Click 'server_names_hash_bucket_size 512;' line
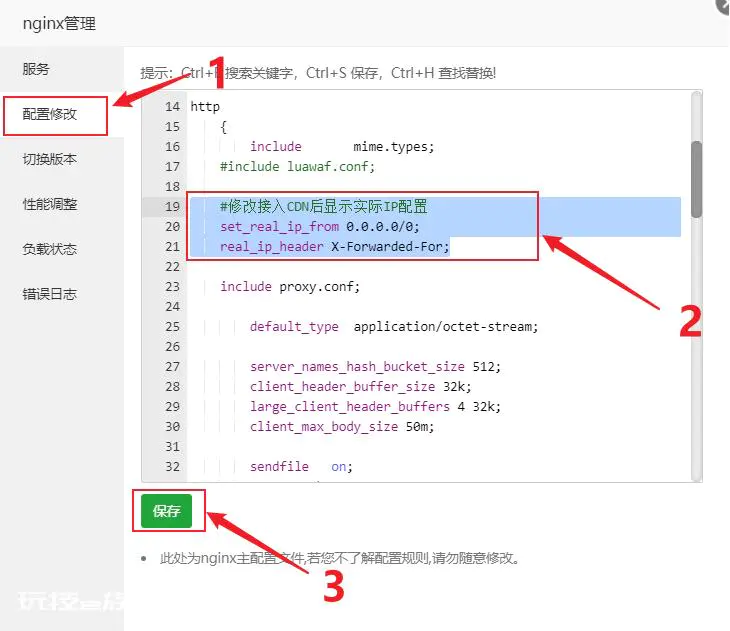The height and width of the screenshot is (631, 730). tap(375, 366)
